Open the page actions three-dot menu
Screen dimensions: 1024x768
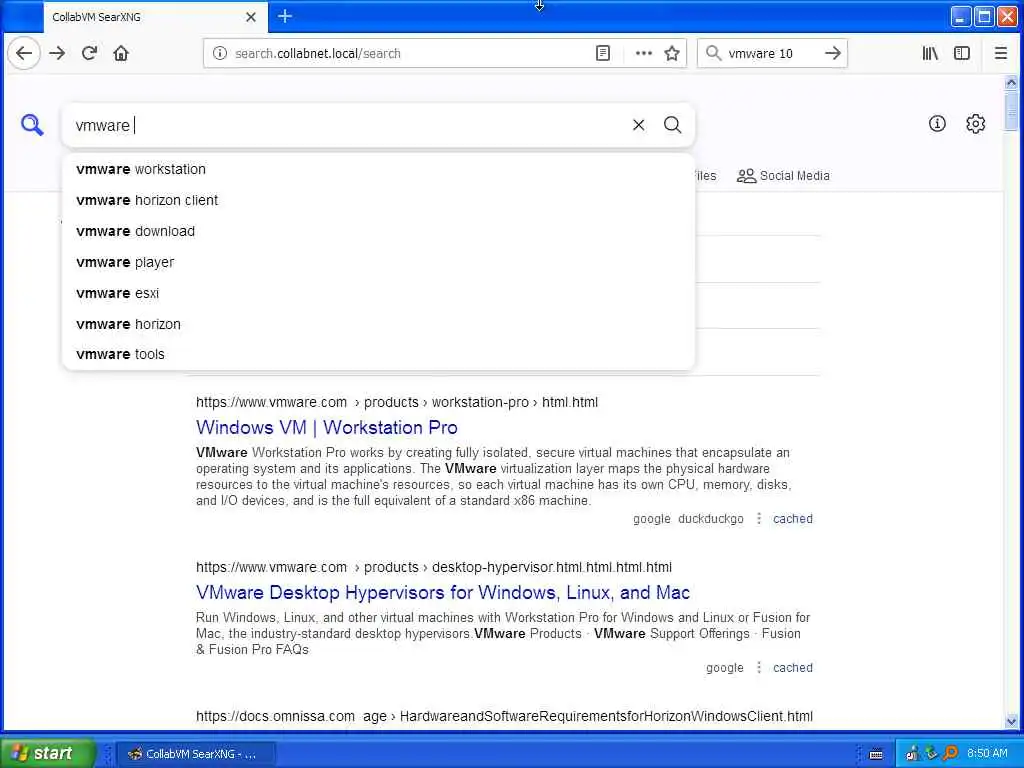(x=643, y=54)
